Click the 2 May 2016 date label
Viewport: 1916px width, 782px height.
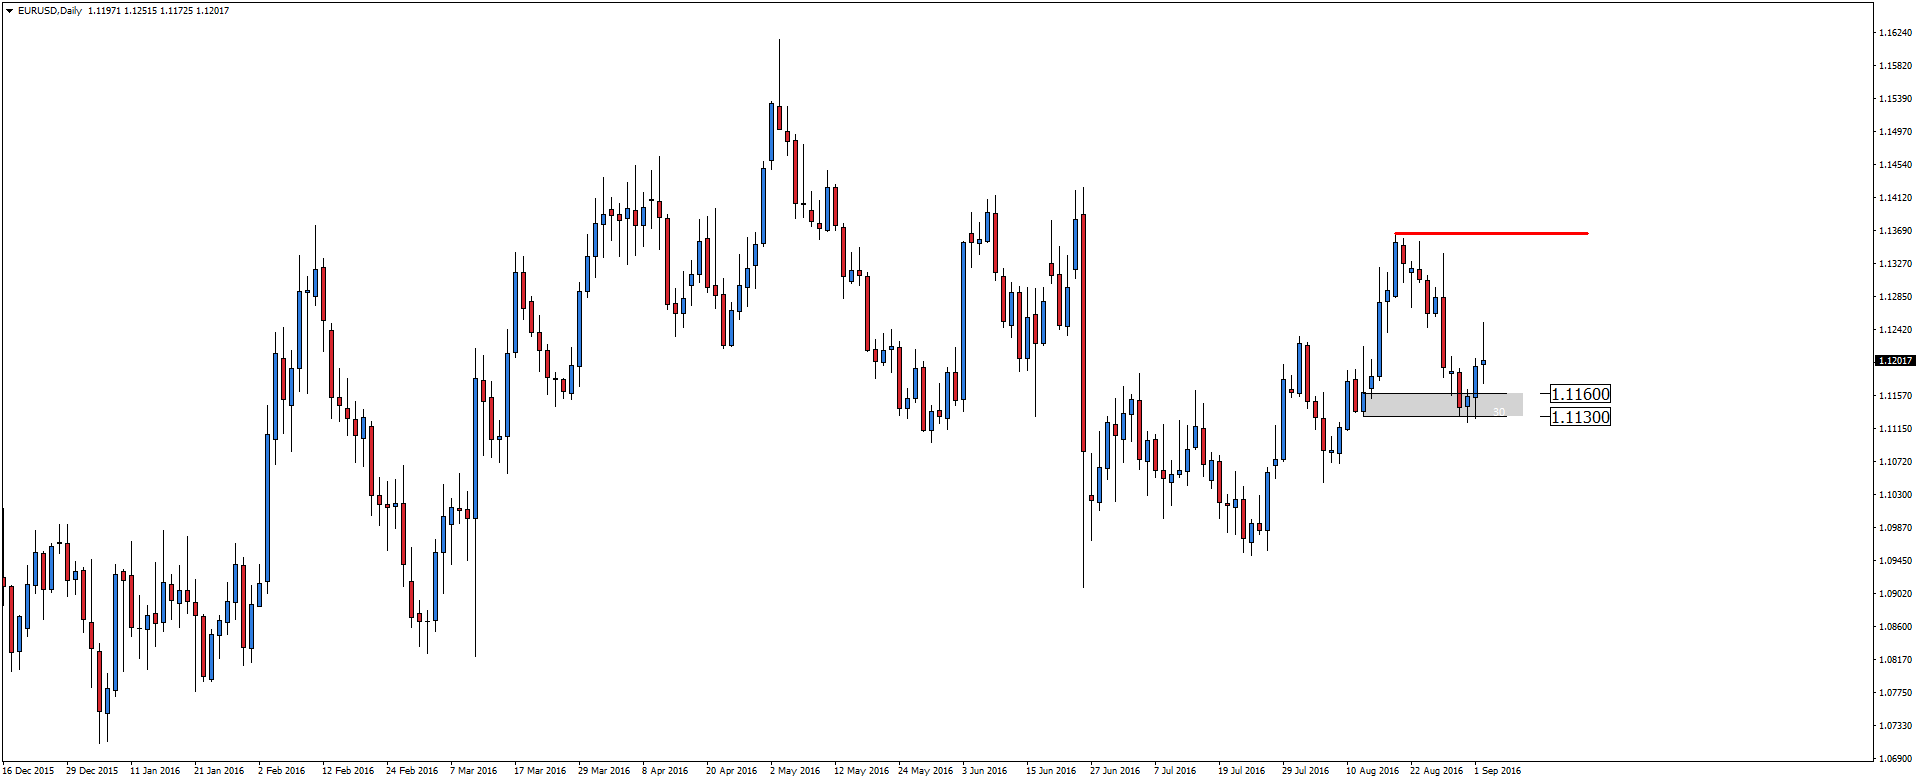[794, 771]
